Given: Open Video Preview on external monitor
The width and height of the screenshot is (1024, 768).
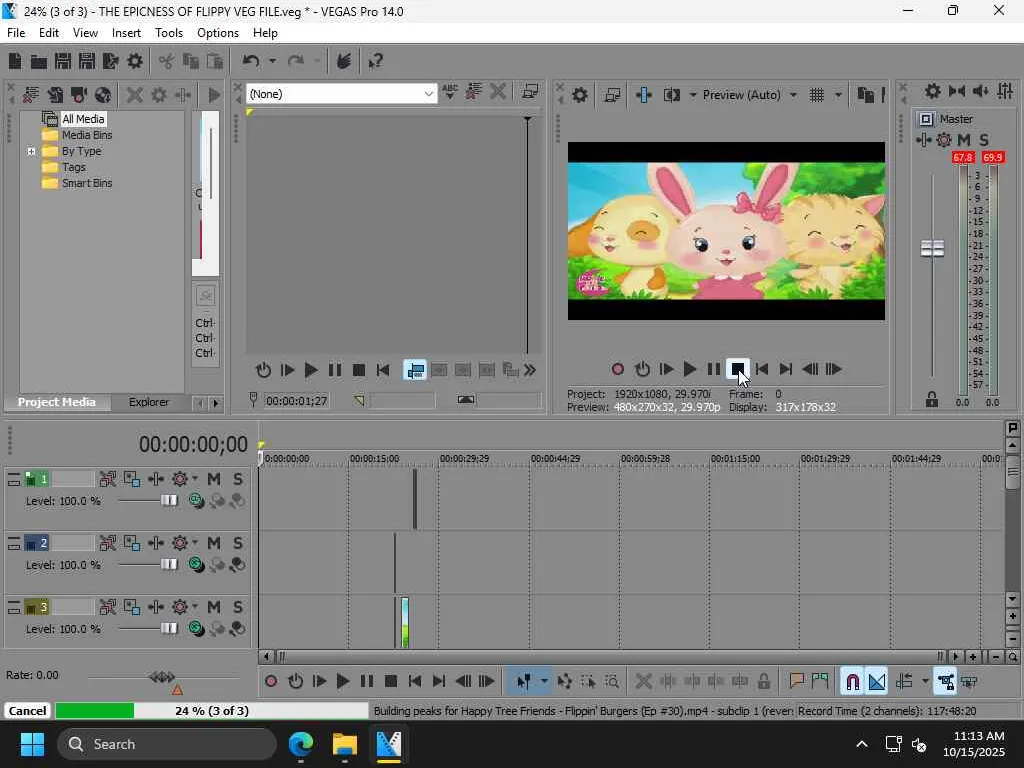Looking at the screenshot, I should point(612,95).
